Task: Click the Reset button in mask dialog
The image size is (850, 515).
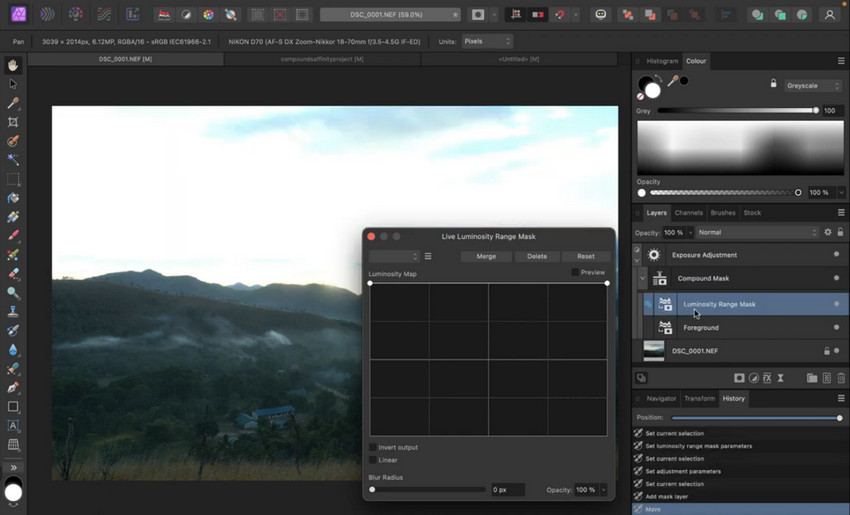Action: coord(586,256)
